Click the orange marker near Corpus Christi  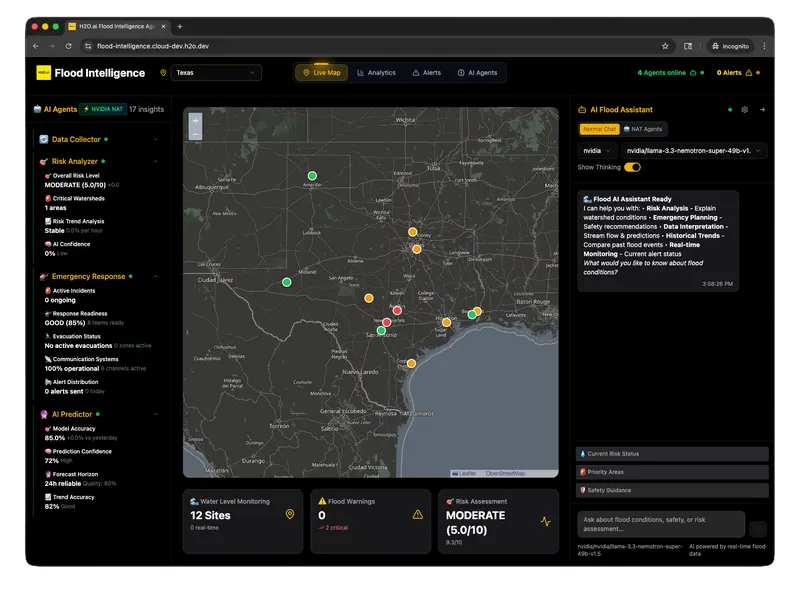pyautogui.click(x=411, y=363)
